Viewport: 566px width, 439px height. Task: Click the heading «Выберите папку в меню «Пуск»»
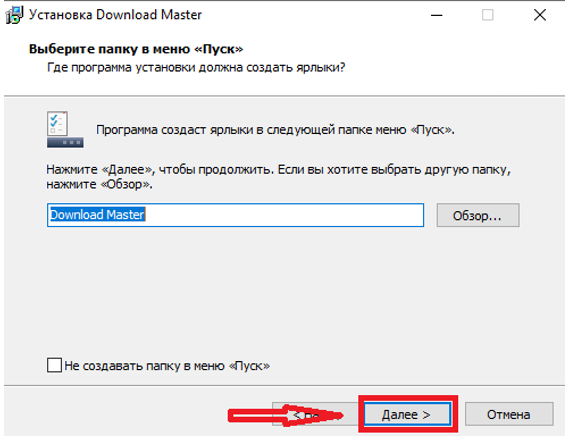(136, 49)
